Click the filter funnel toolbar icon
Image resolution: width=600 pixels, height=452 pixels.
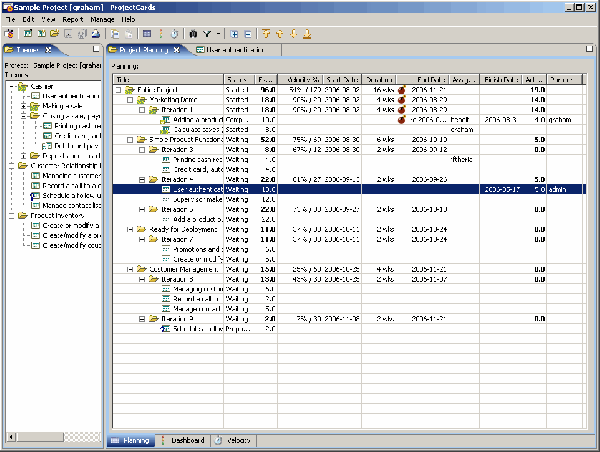[x=206, y=33]
